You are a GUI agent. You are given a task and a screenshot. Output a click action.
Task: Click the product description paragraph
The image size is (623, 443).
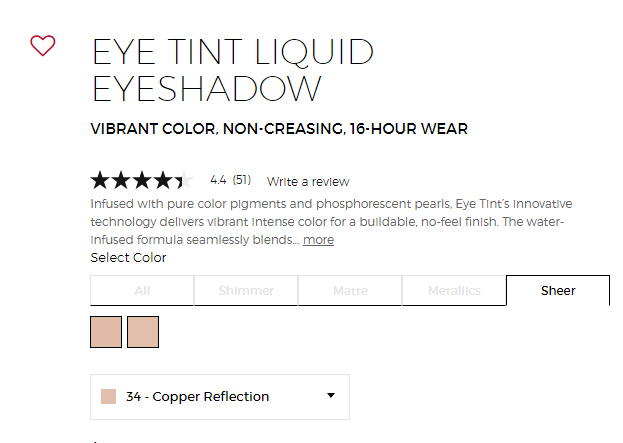click(331, 222)
